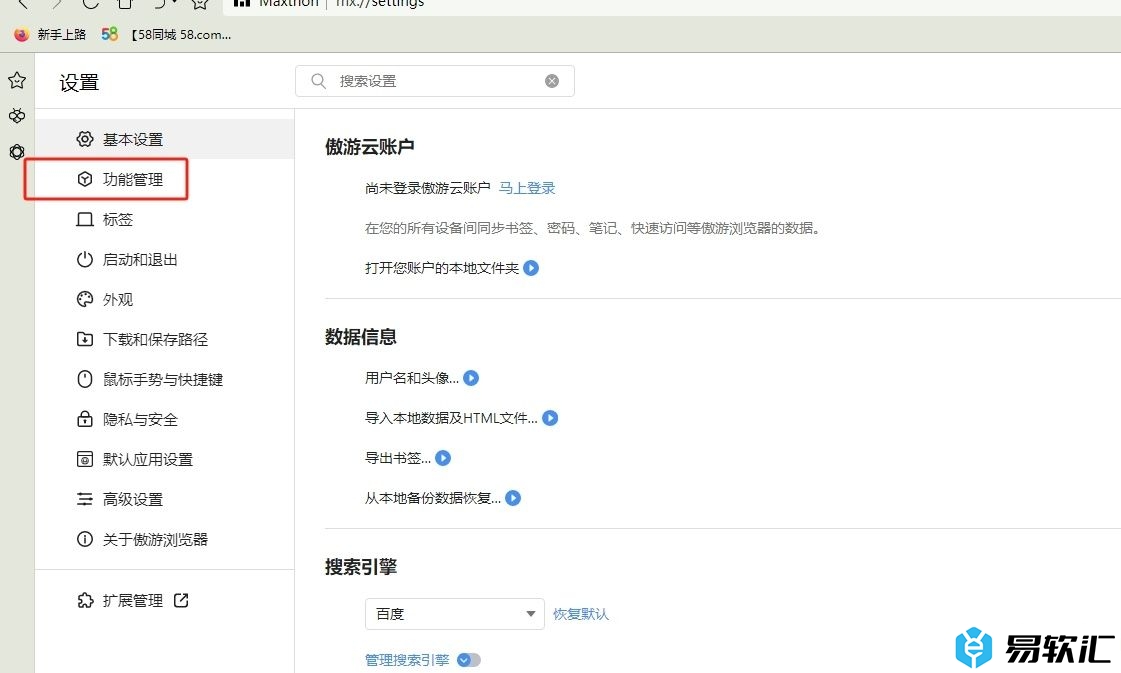Expand the chevron beside 管理搜索引擎
Viewport: 1121px width, 673px height.
click(x=469, y=659)
